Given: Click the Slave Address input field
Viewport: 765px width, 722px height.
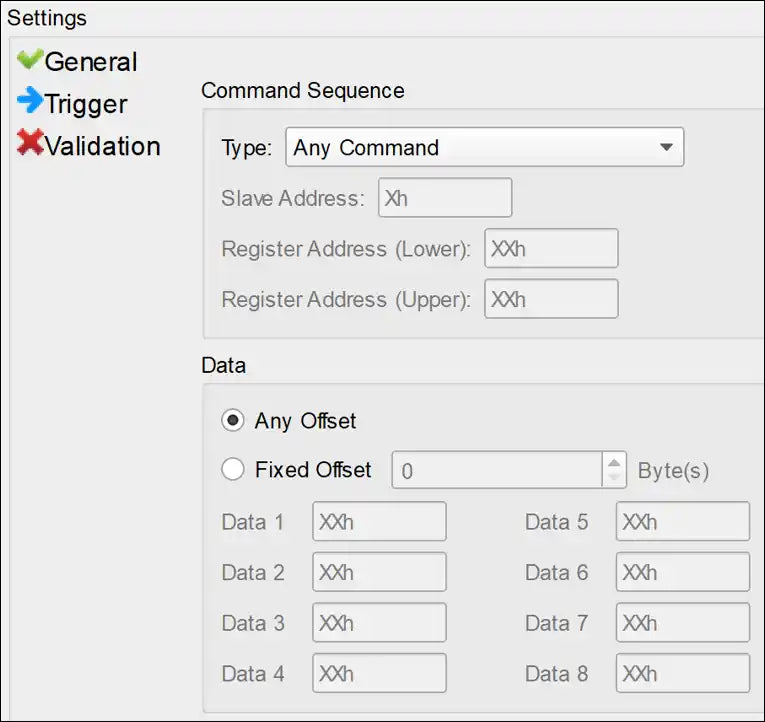Looking at the screenshot, I should coord(445,198).
